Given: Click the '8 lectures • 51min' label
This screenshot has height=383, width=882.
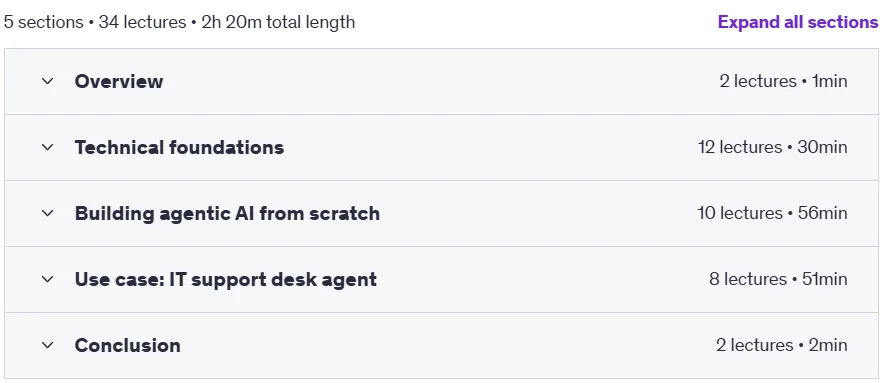Looking at the screenshot, I should point(778,280).
